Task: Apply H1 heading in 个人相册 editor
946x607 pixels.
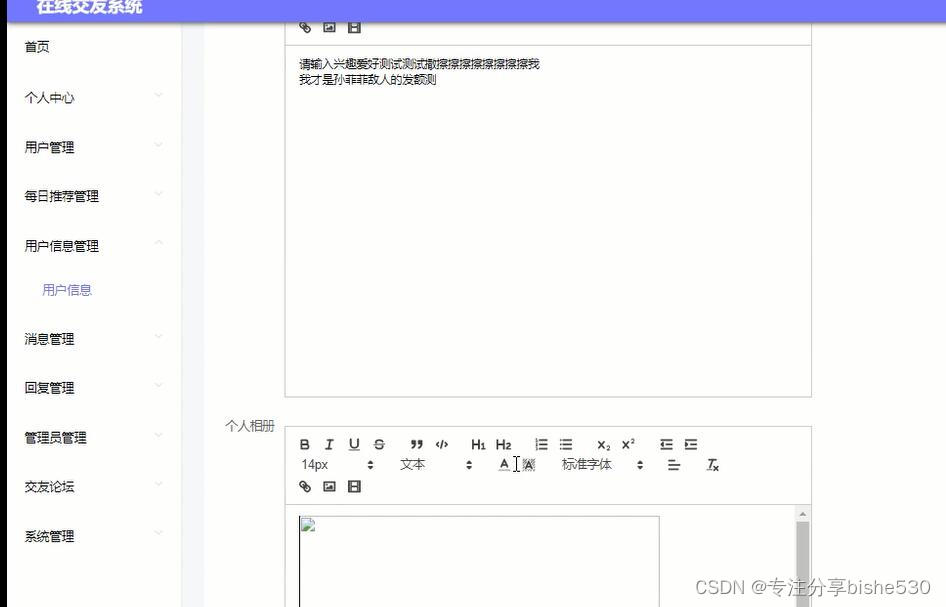Action: tap(478, 445)
